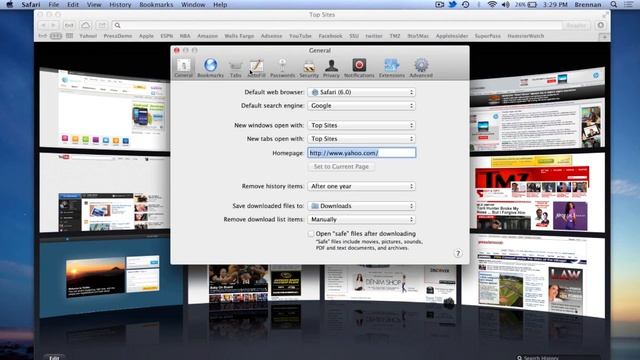Screen dimensions: 640x360
Task: Open the Time Machine menu bar icon
Action: pyautogui.click(x=465, y=4)
